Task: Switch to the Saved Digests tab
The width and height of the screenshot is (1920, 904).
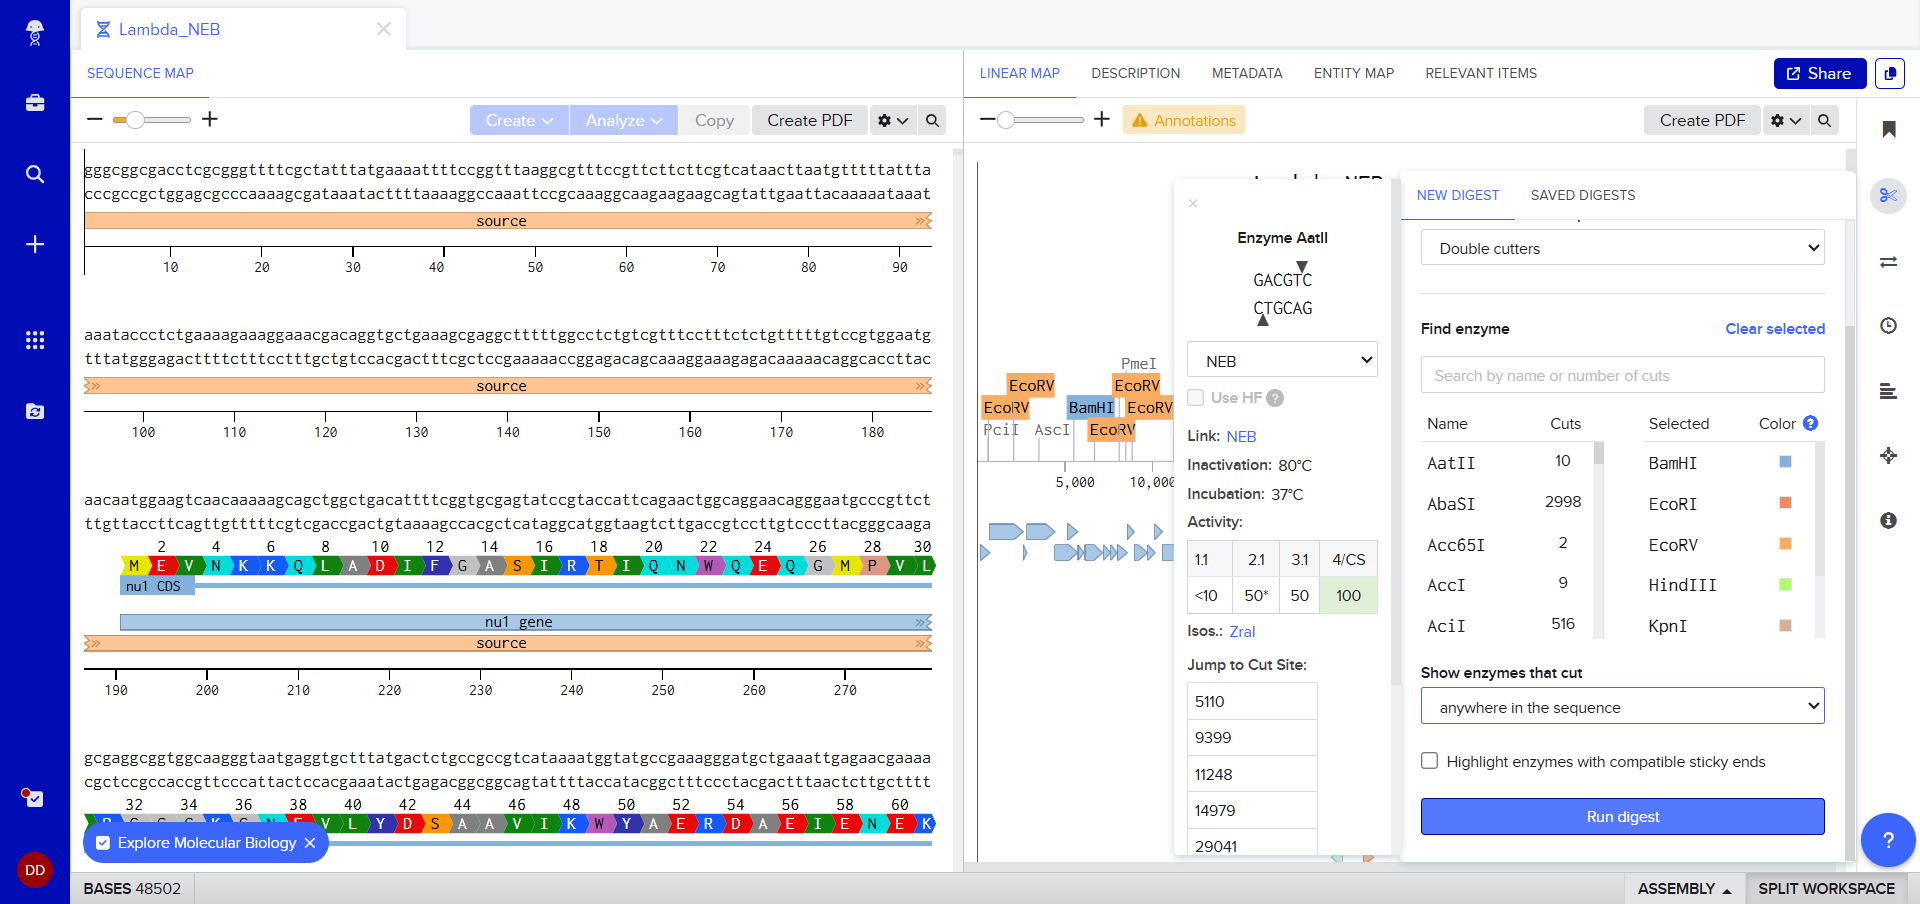Action: tap(1582, 195)
